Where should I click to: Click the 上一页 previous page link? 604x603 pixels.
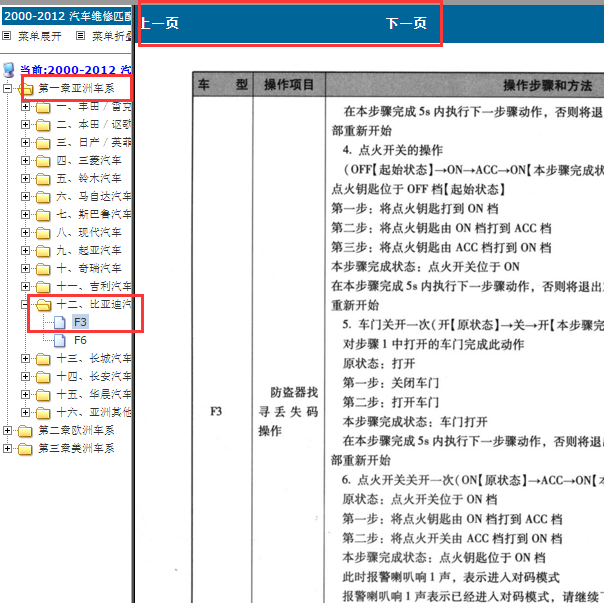pos(159,23)
